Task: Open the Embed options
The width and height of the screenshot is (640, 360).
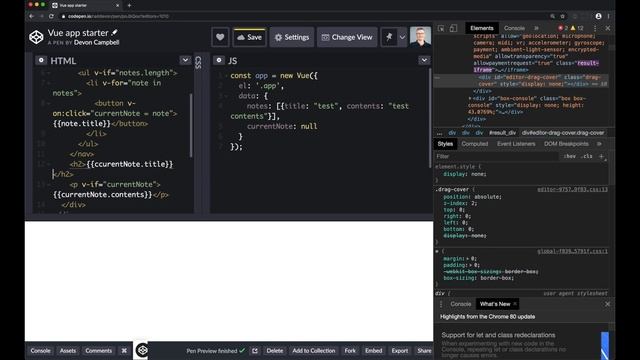Action: tap(373, 351)
